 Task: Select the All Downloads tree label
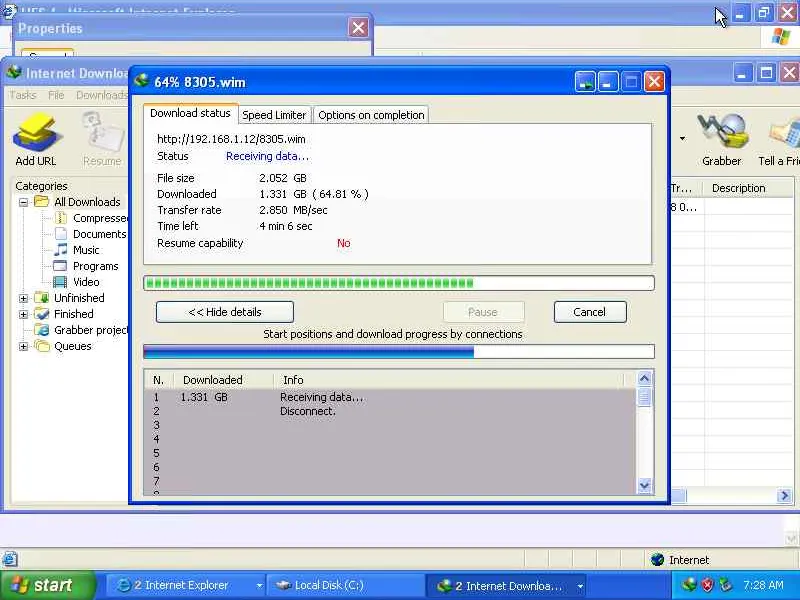[x=87, y=202]
